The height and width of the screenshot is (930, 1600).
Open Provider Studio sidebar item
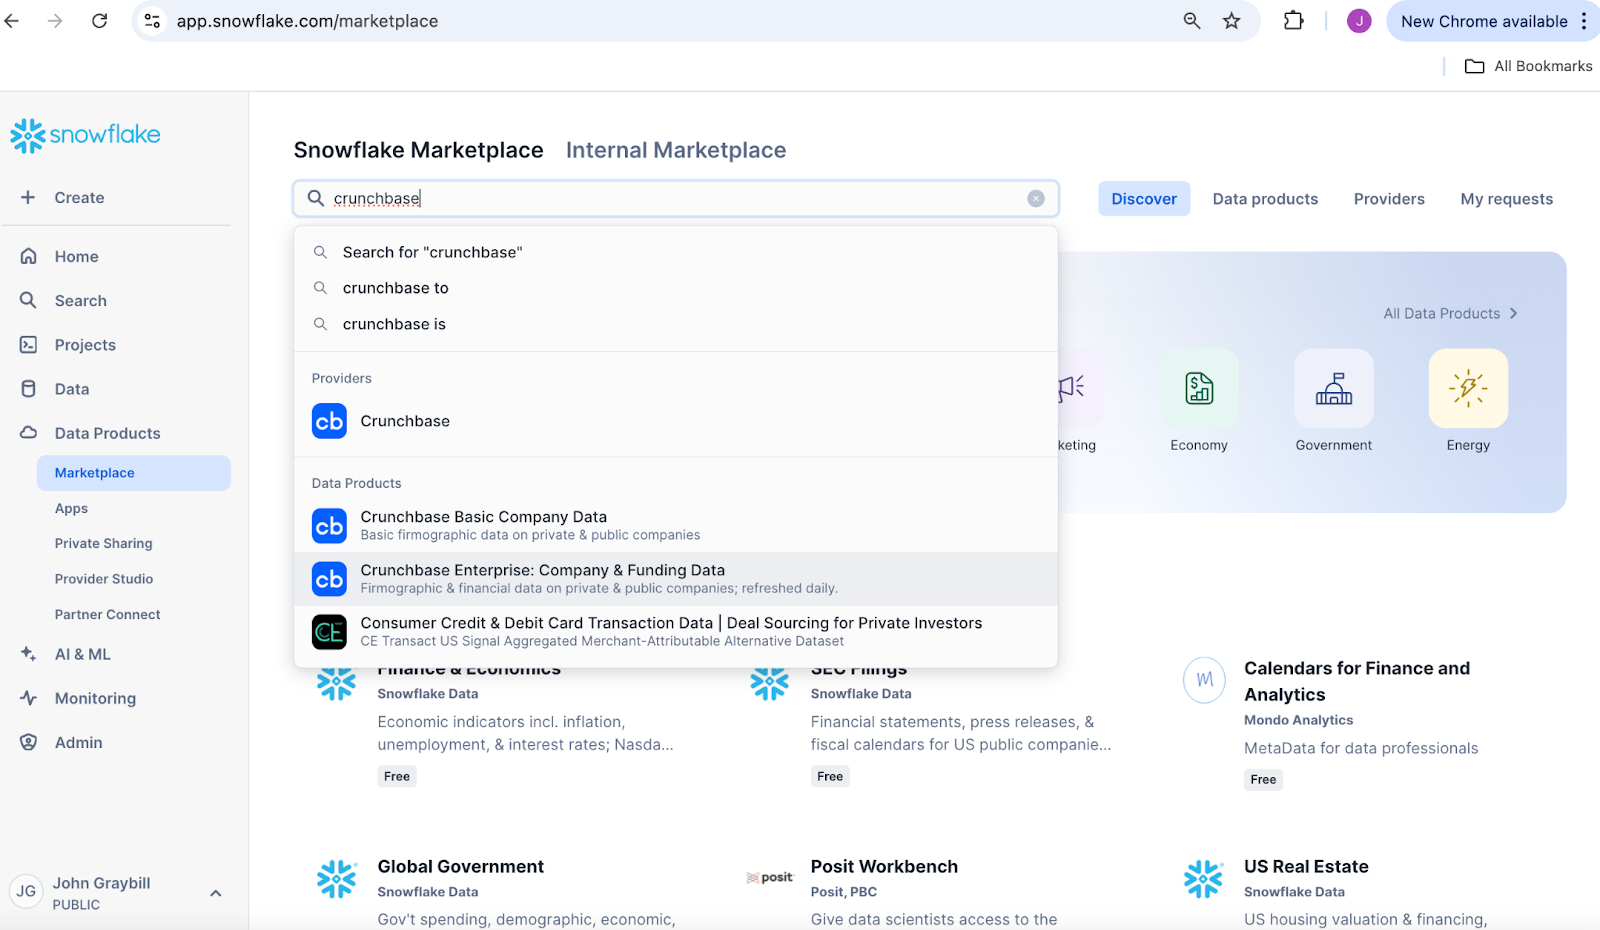[104, 579]
